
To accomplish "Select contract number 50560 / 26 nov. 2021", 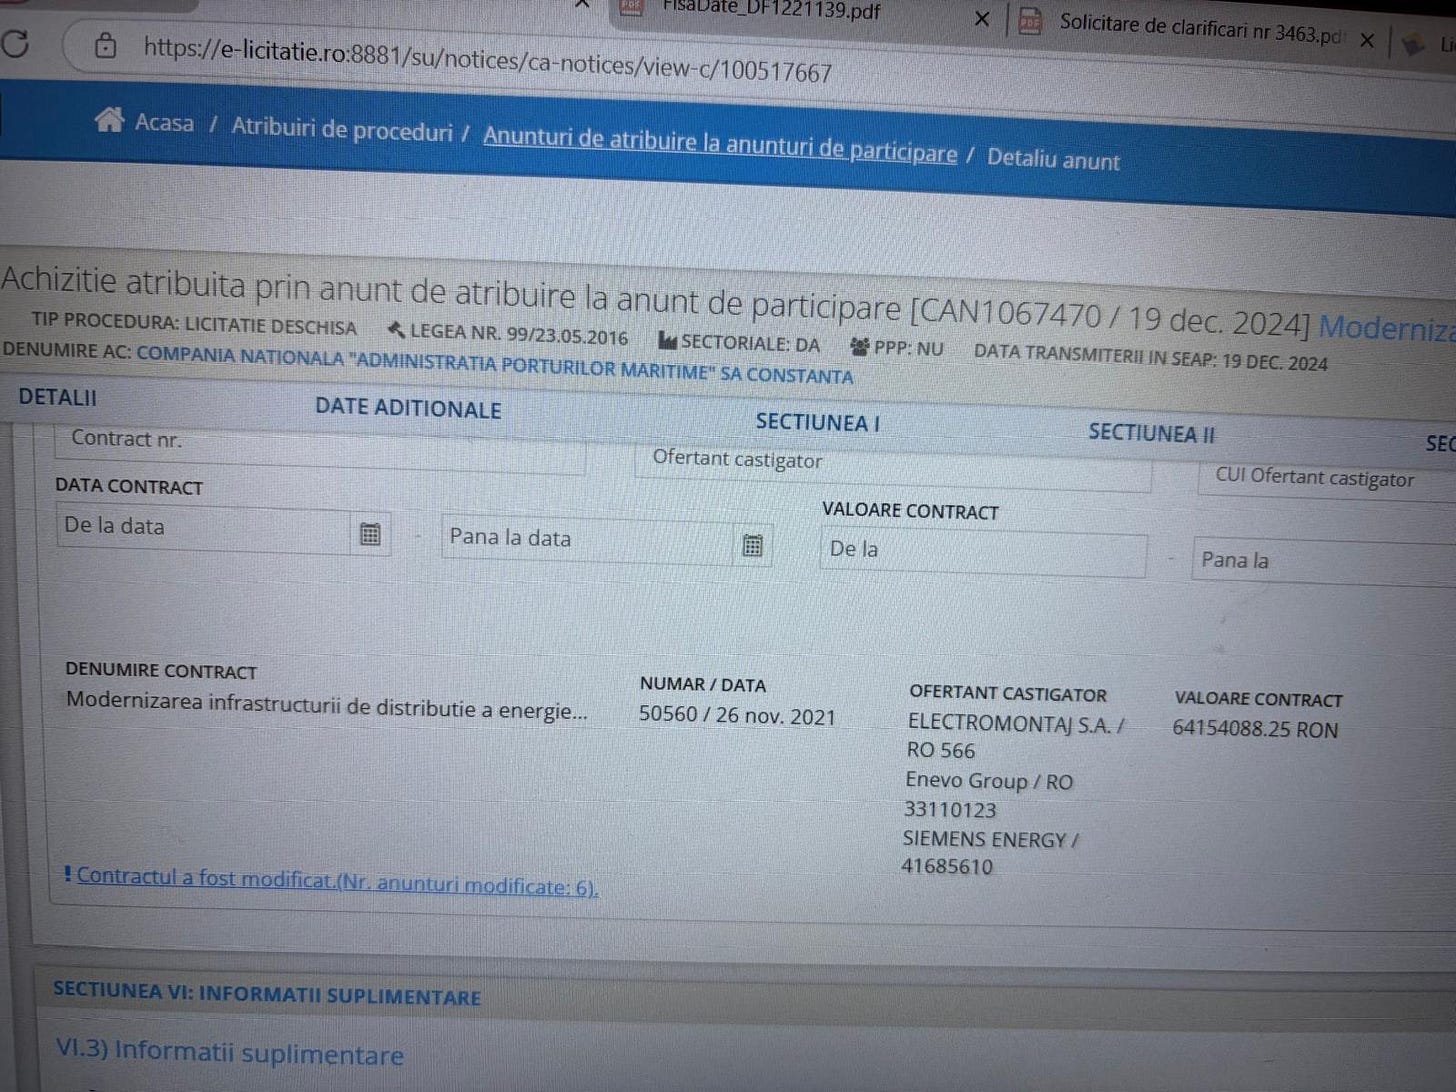I will [737, 716].
